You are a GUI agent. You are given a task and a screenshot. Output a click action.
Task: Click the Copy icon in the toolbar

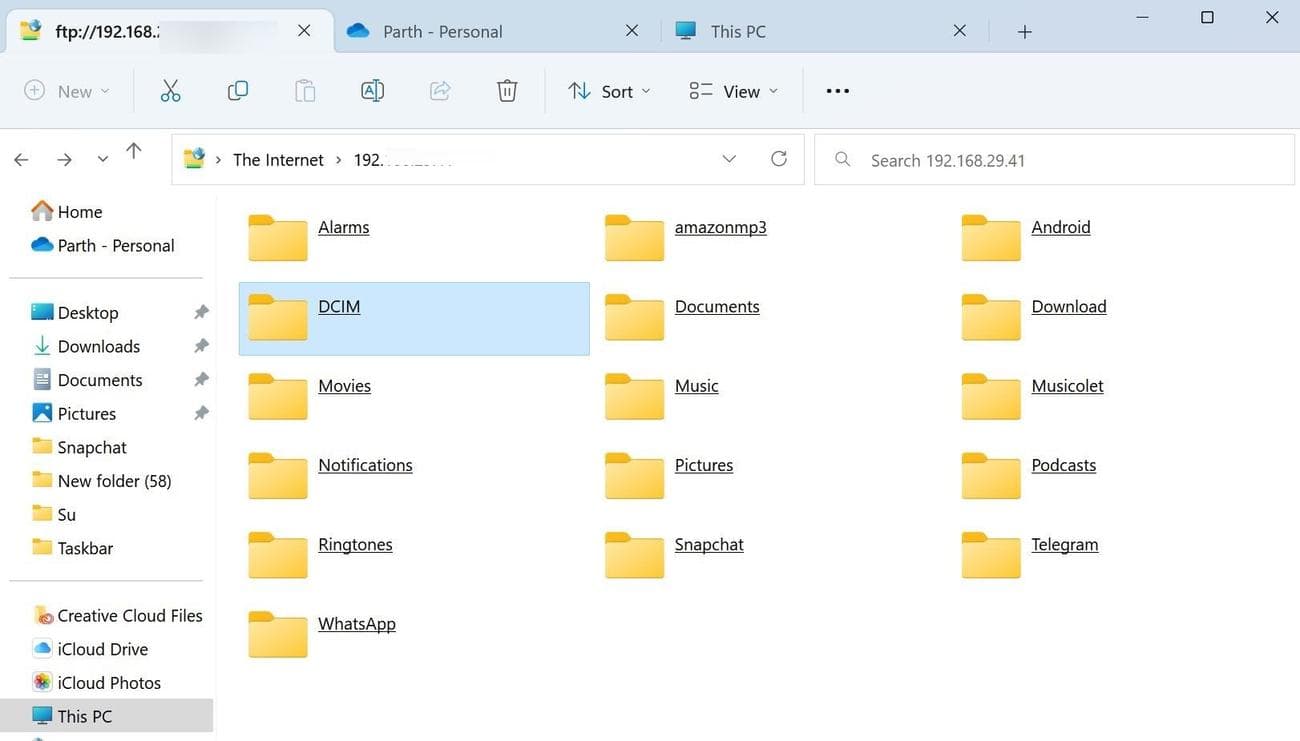[238, 90]
